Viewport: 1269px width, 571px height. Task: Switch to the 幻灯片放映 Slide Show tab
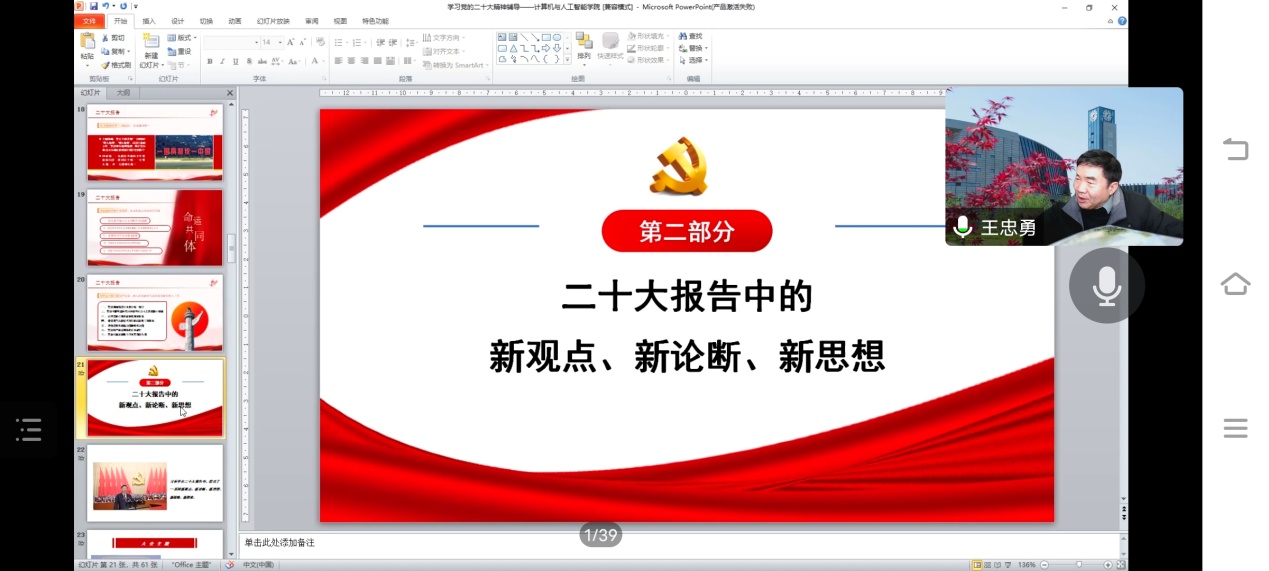click(x=273, y=21)
